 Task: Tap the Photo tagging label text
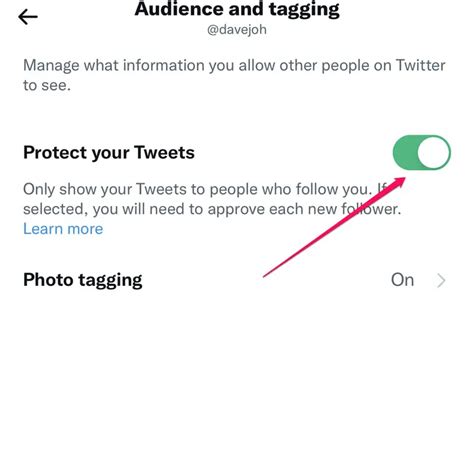(83, 280)
